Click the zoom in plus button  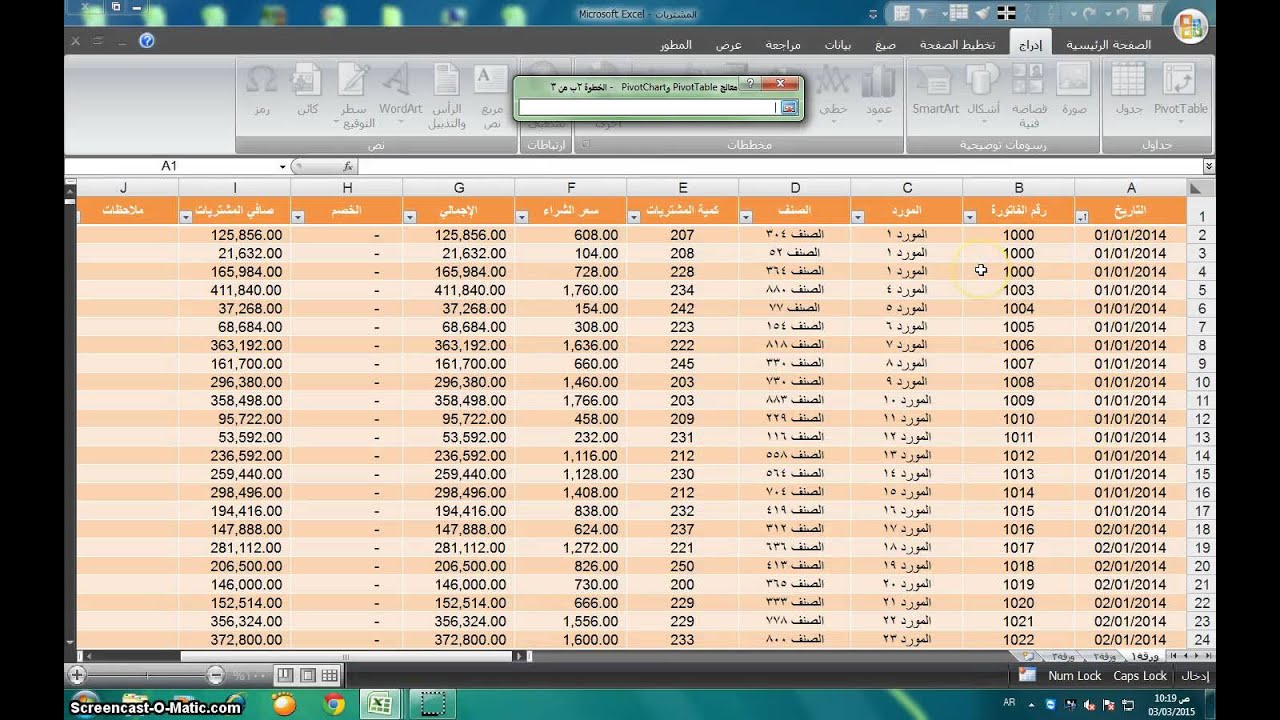click(77, 675)
